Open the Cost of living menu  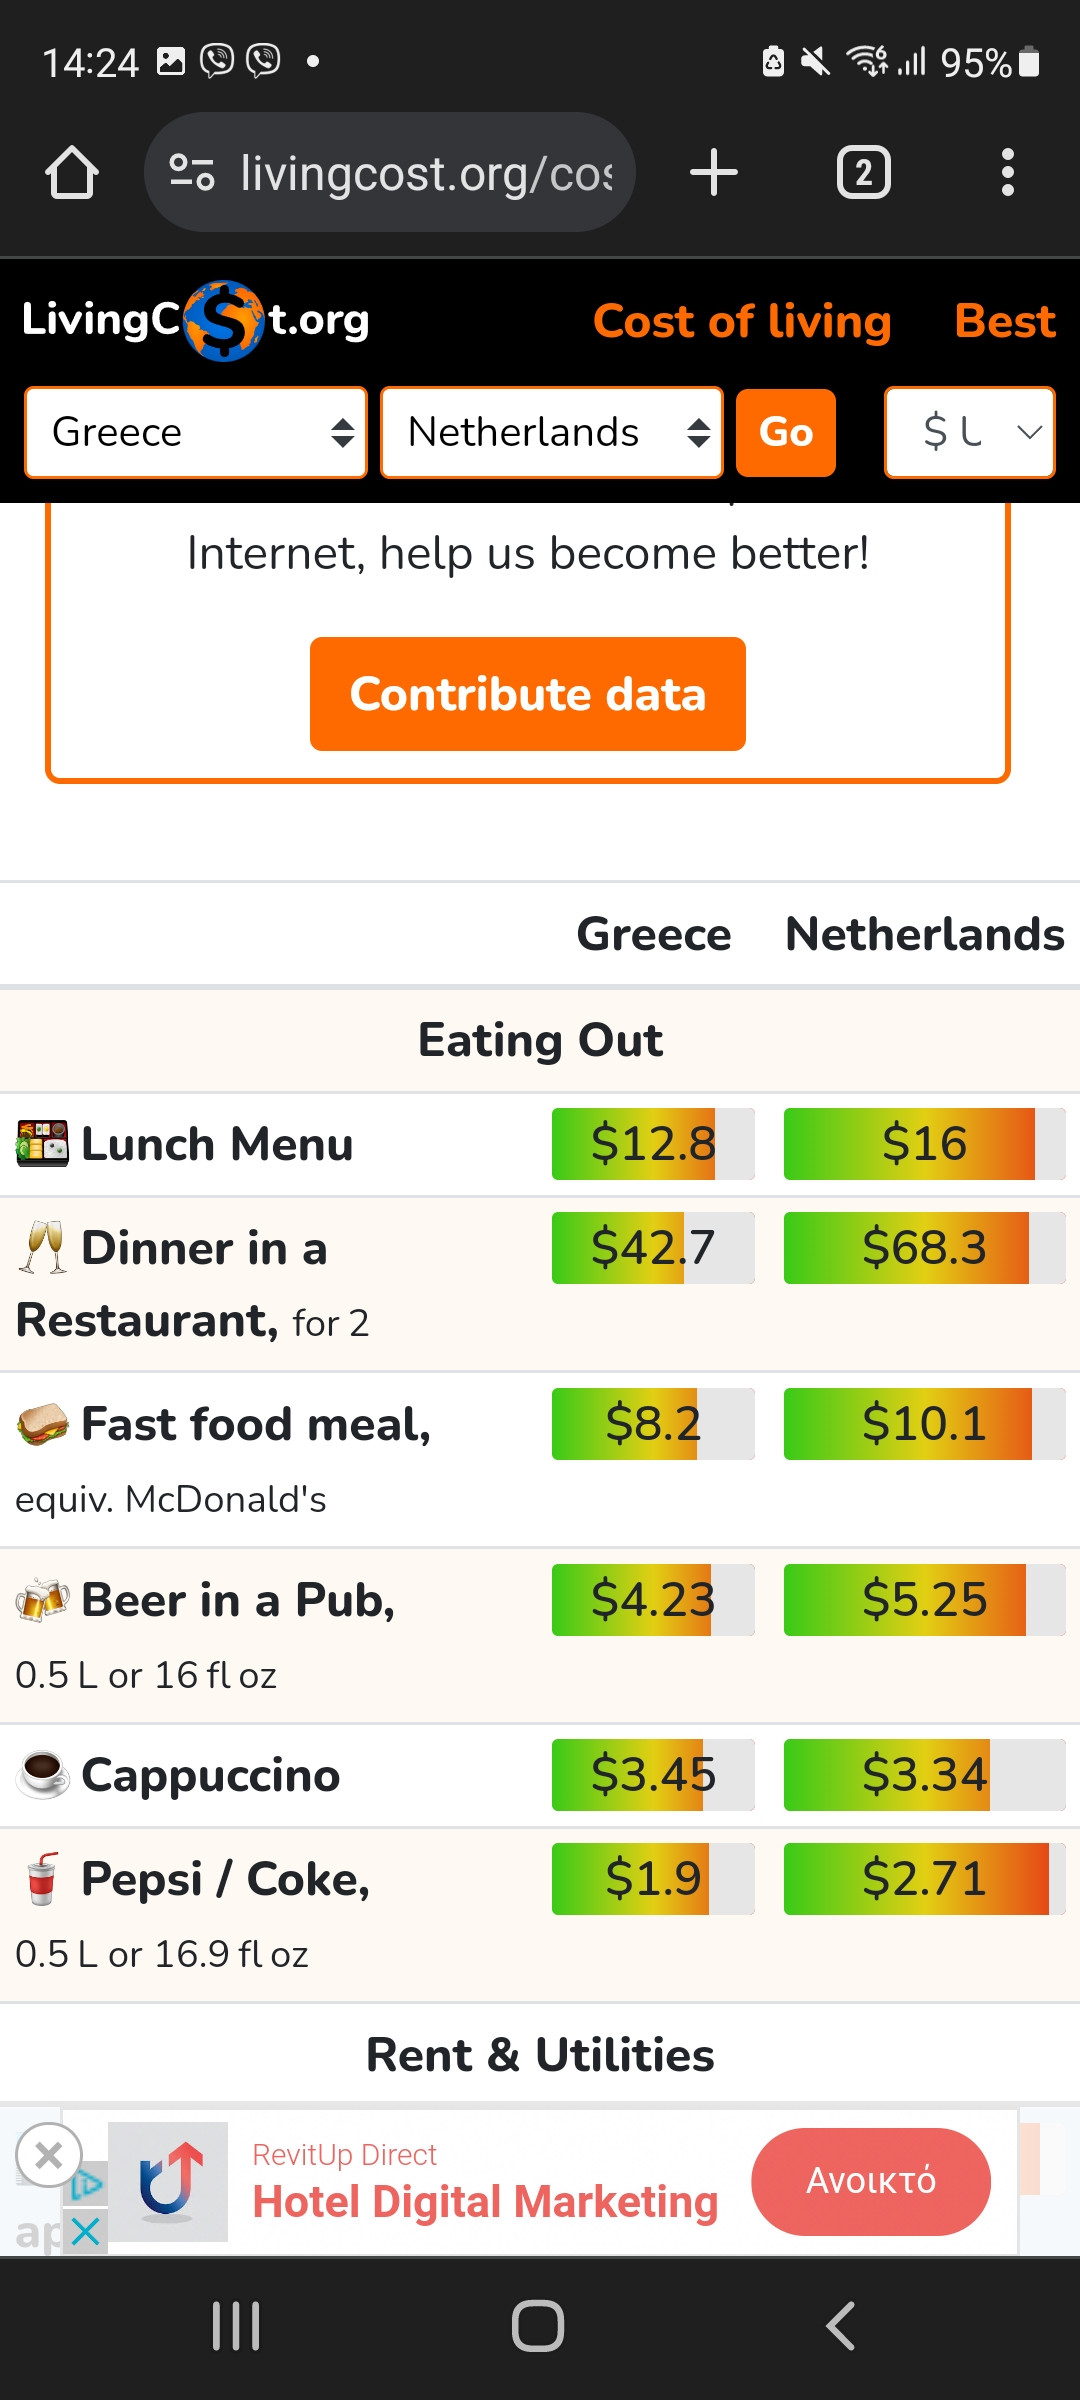(x=742, y=321)
